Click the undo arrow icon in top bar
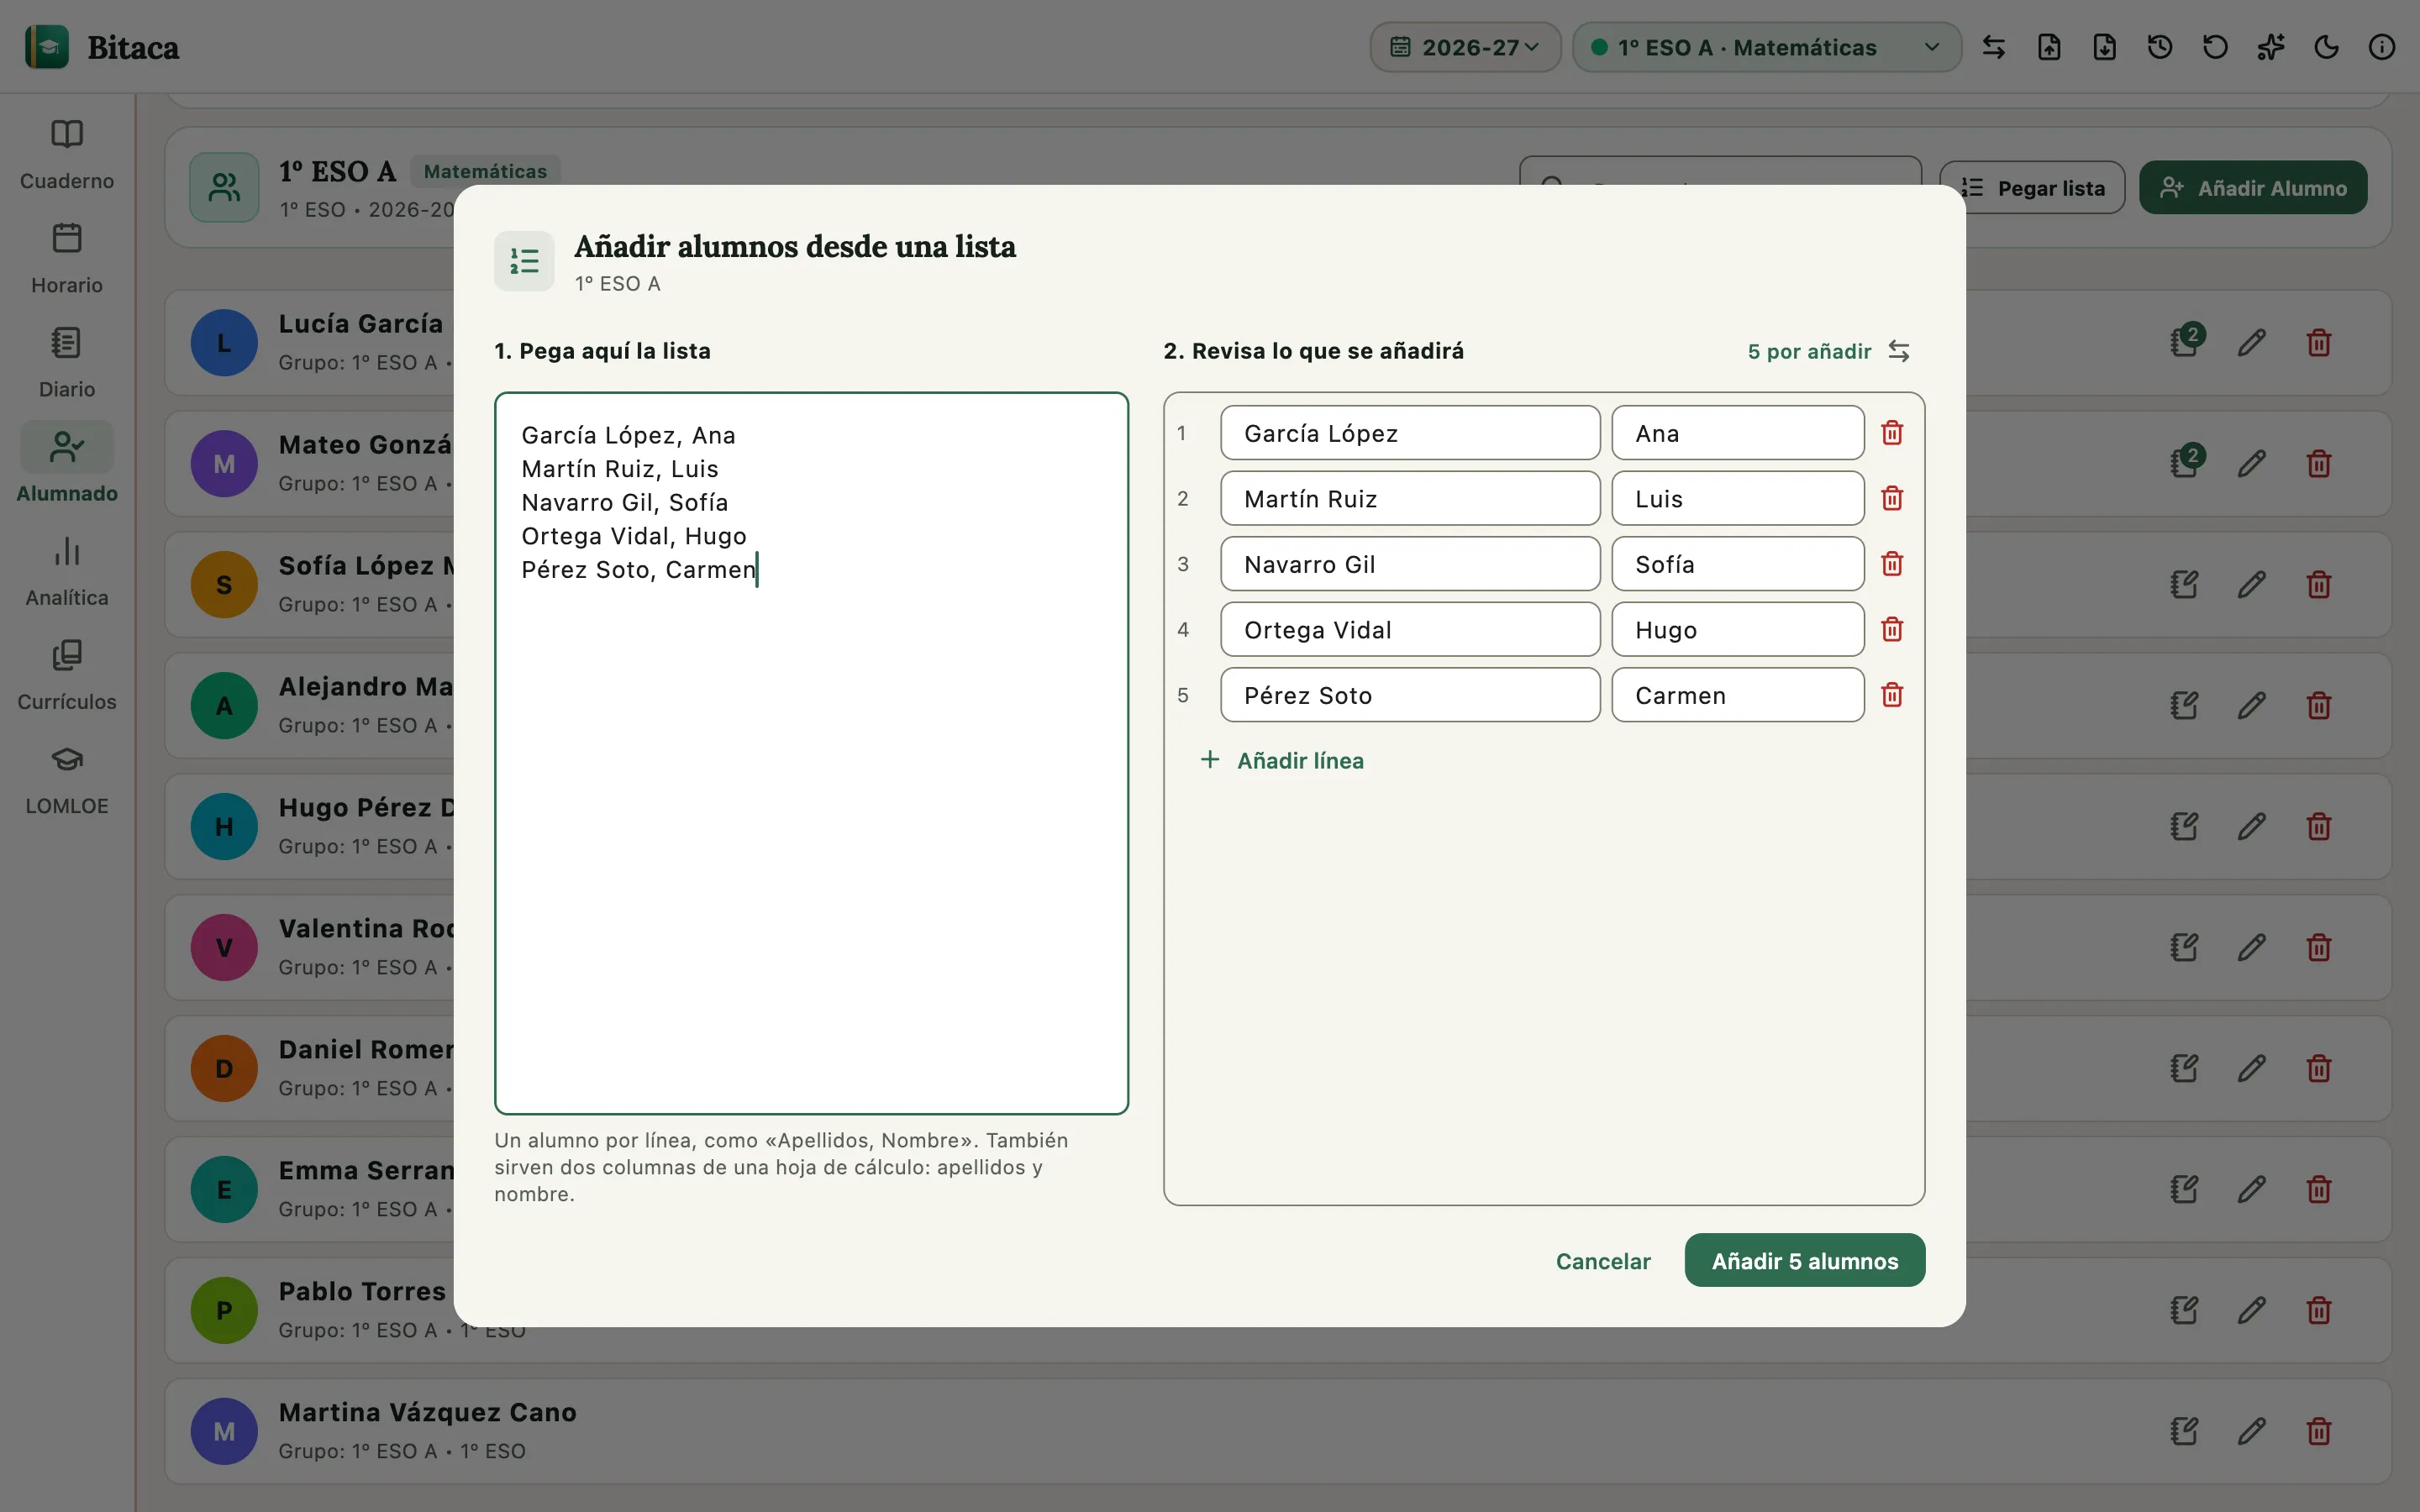Screen dimensions: 2420x1512 [x=2215, y=47]
